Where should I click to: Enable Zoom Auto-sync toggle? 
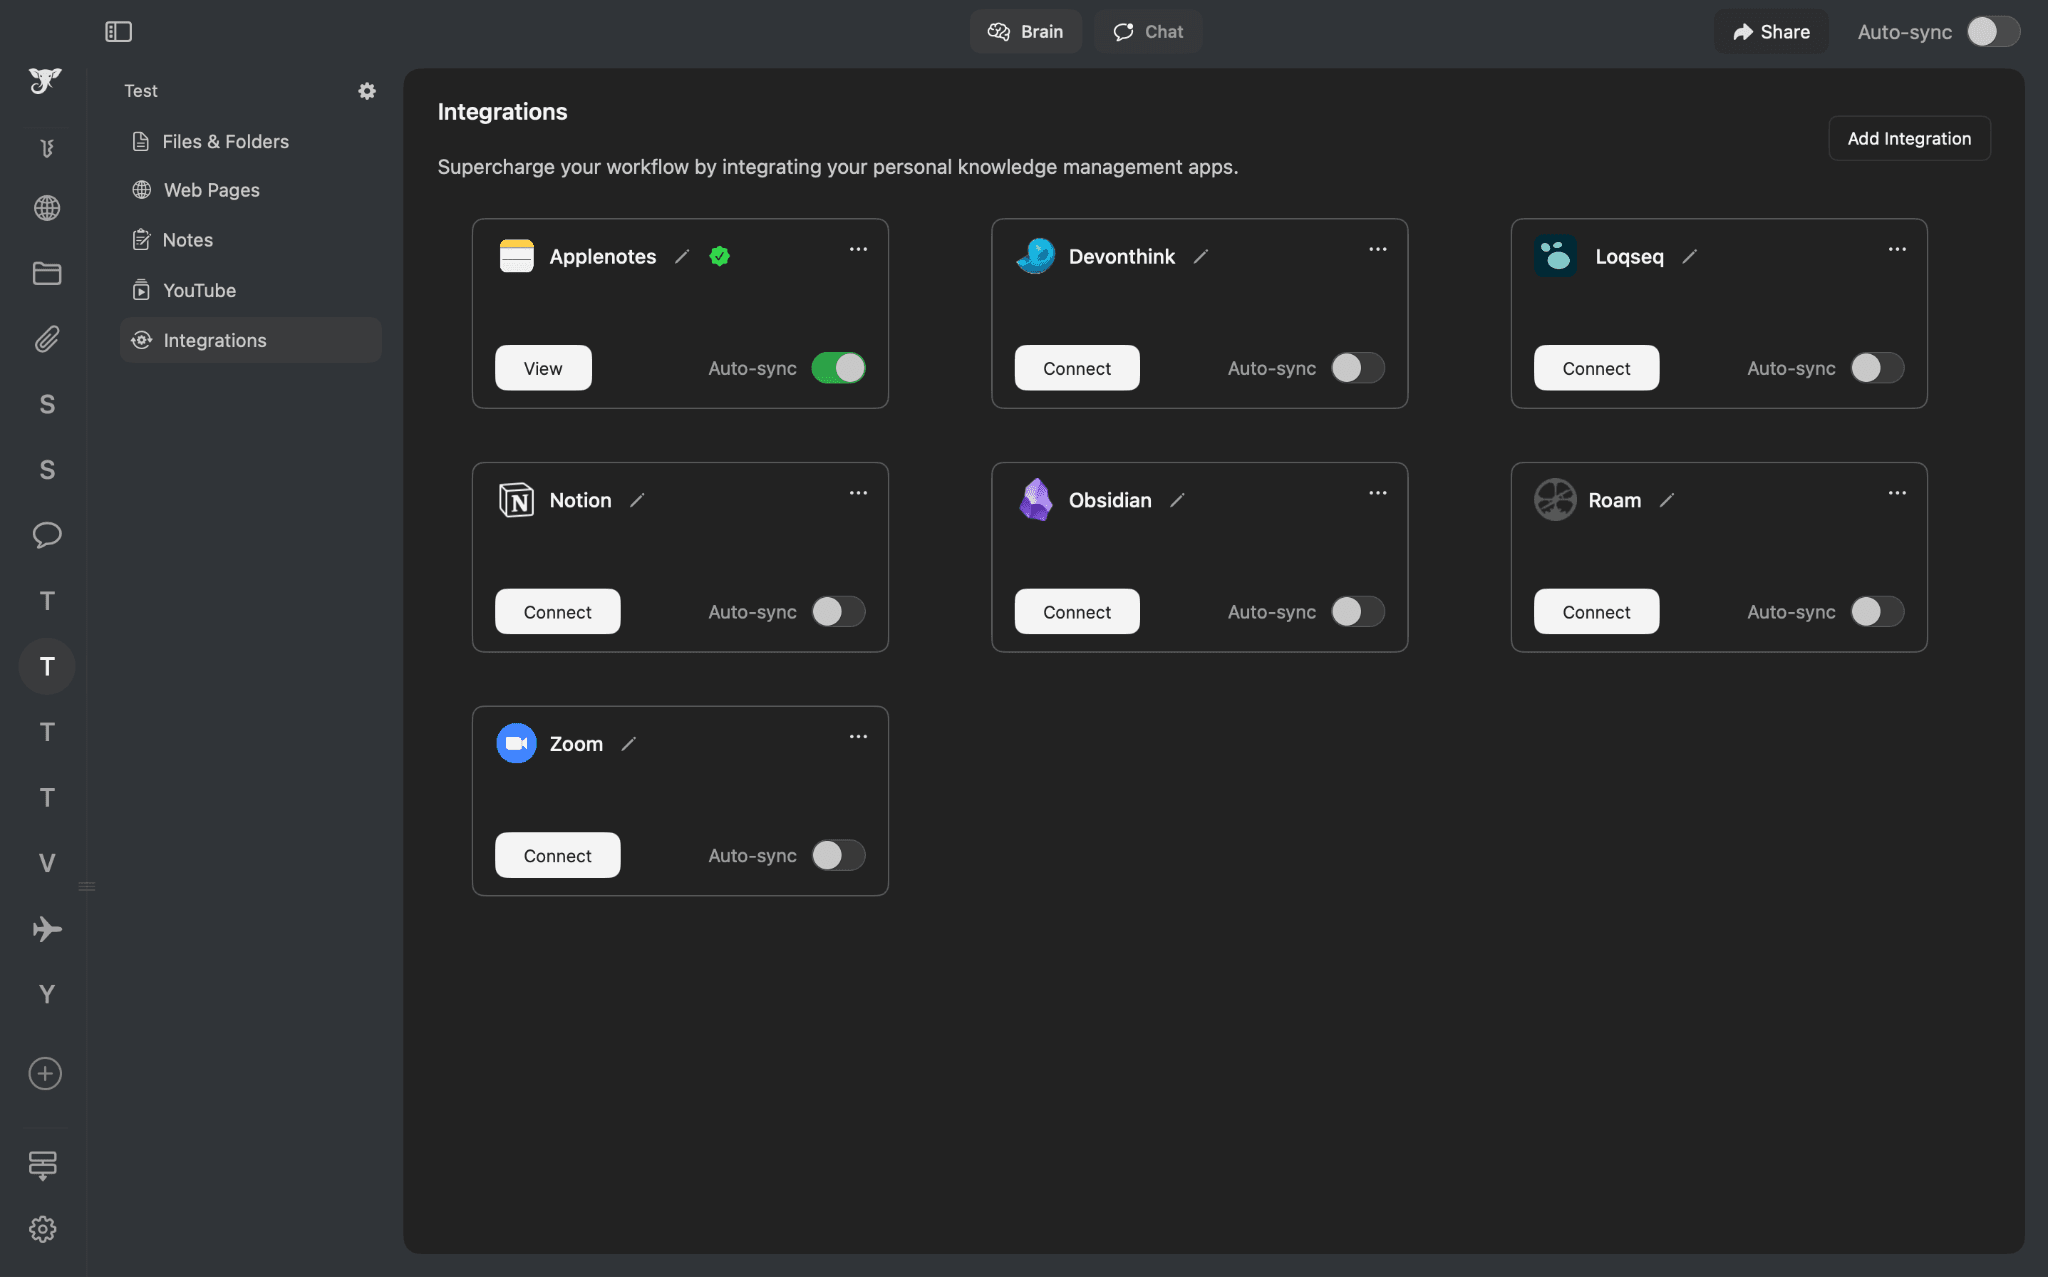(x=838, y=856)
